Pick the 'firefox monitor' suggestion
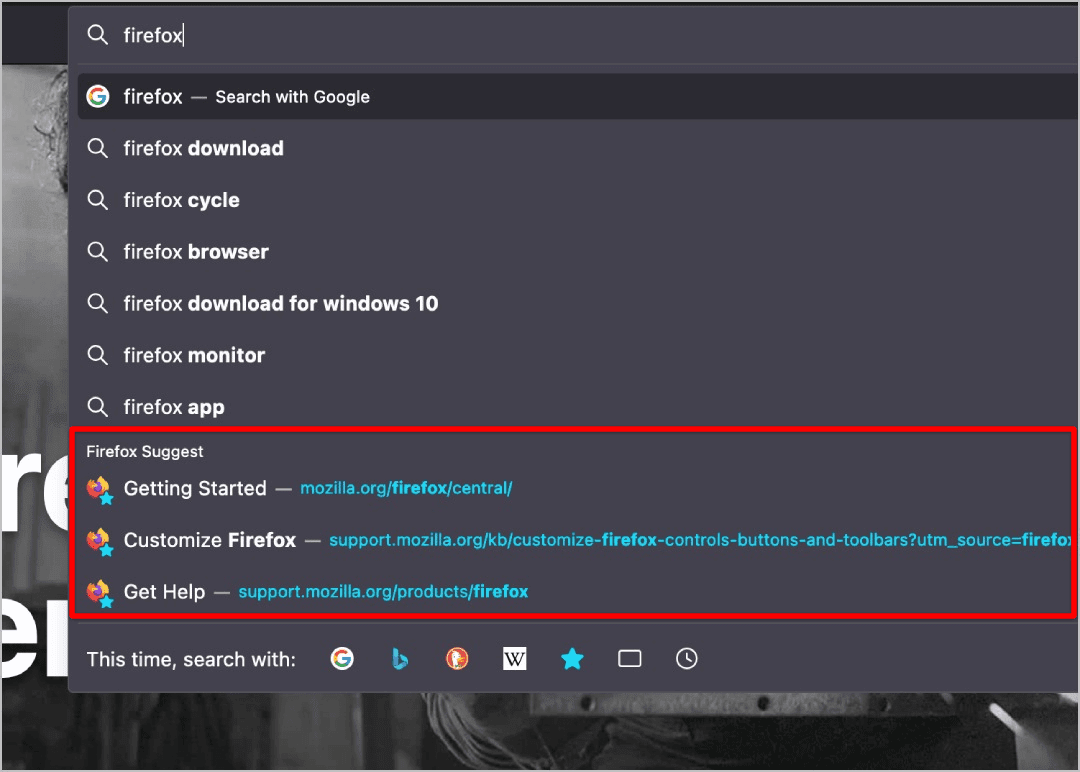 pos(194,356)
